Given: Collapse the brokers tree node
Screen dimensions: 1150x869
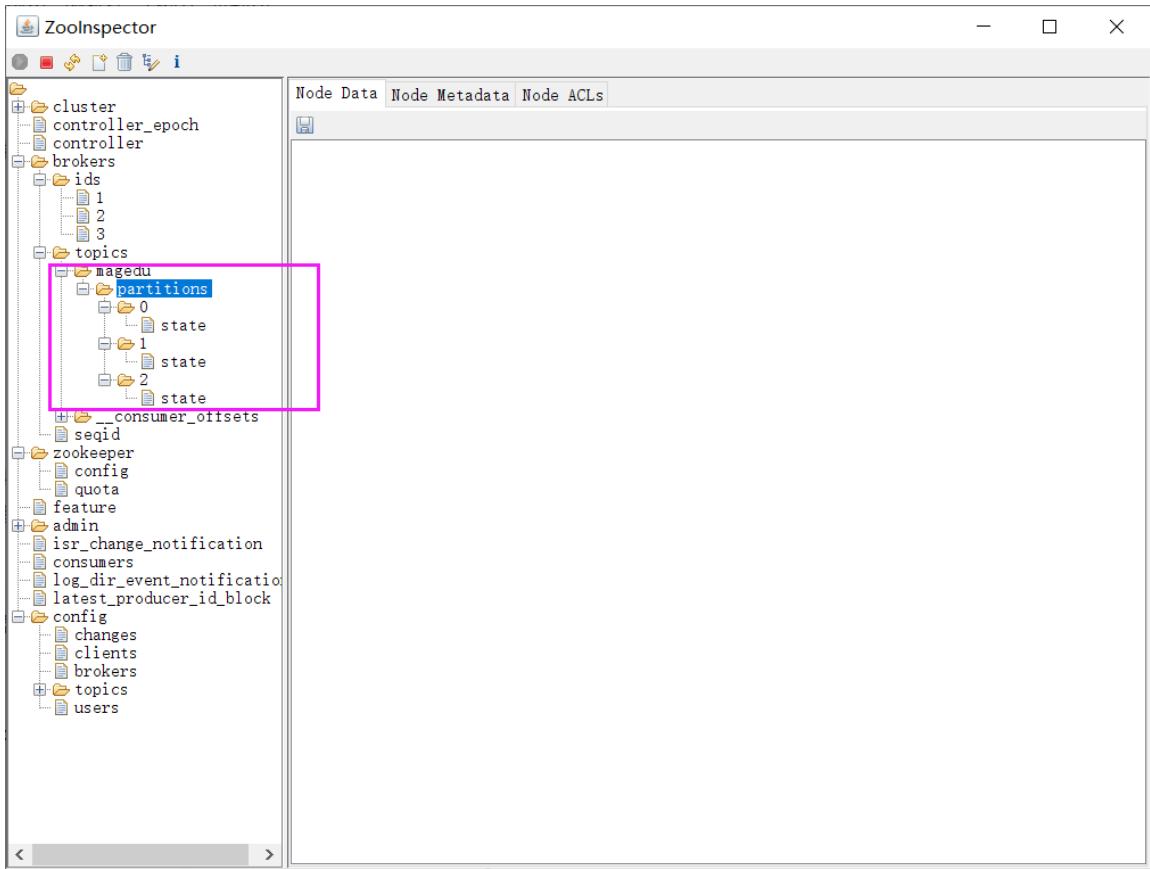Looking at the screenshot, I should pyautogui.click(x=18, y=161).
